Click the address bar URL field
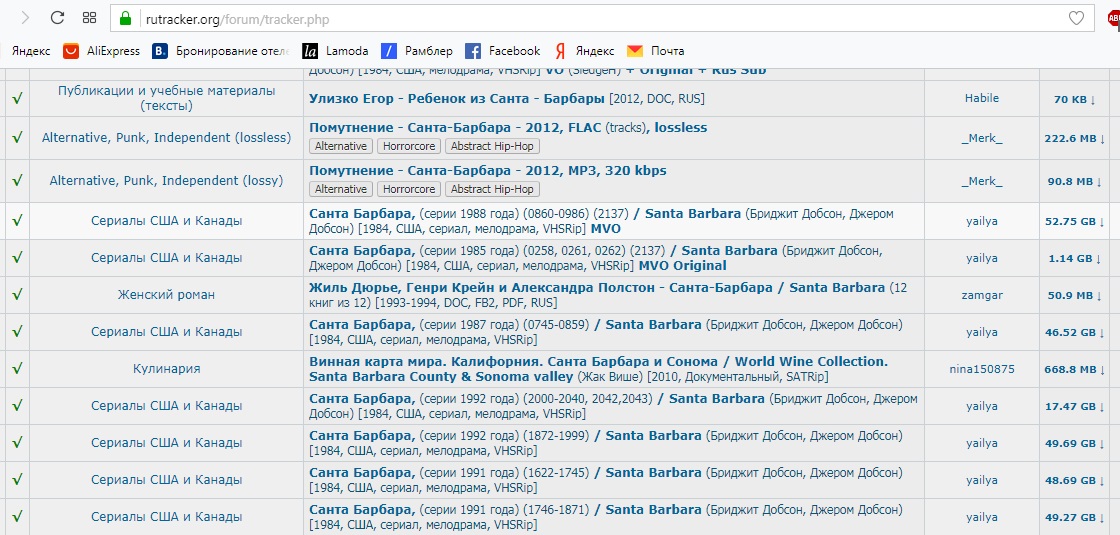The width and height of the screenshot is (1120, 535). pyautogui.click(x=600, y=19)
